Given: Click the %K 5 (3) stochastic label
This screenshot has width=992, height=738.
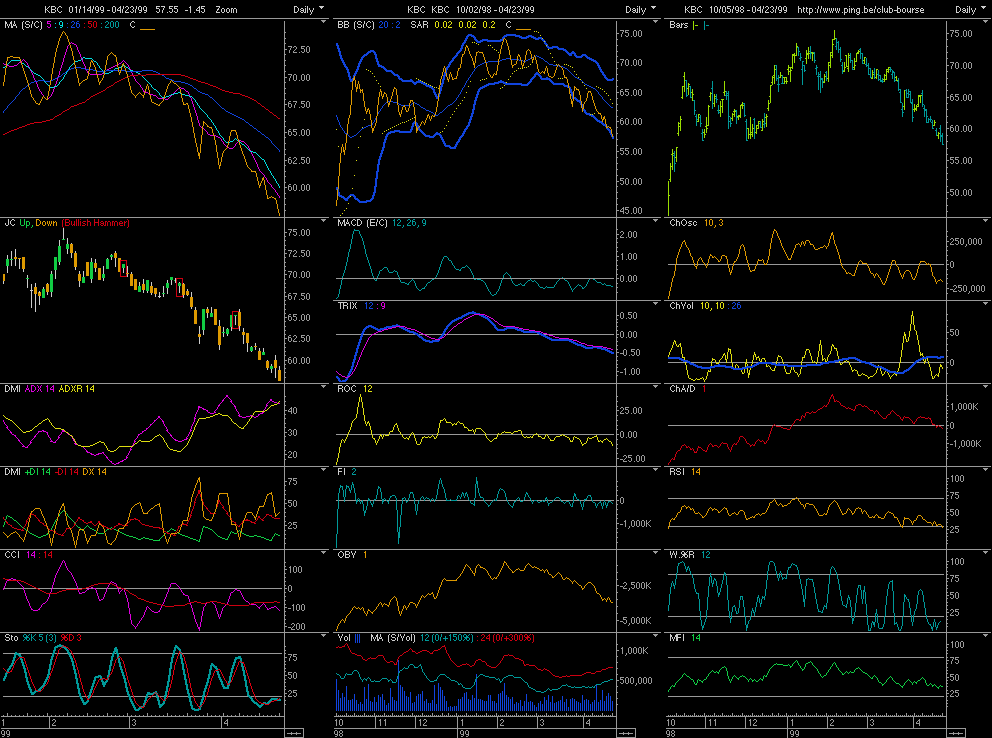Looking at the screenshot, I should pos(40,638).
